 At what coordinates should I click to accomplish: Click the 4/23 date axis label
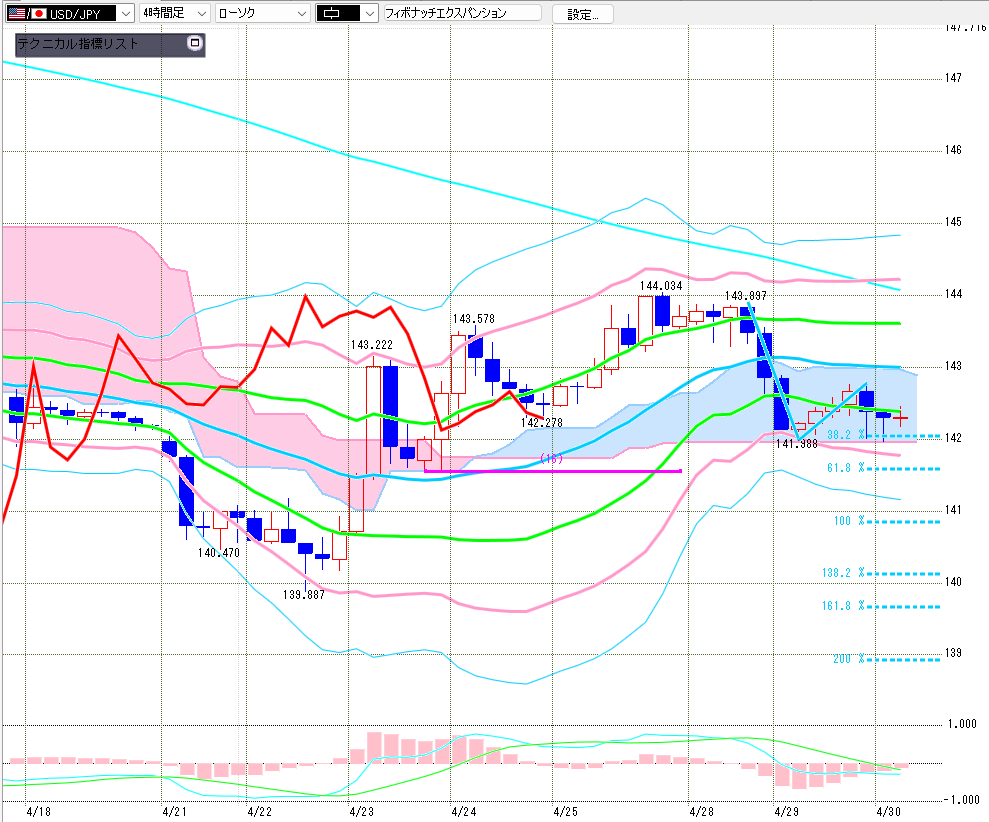[361, 811]
